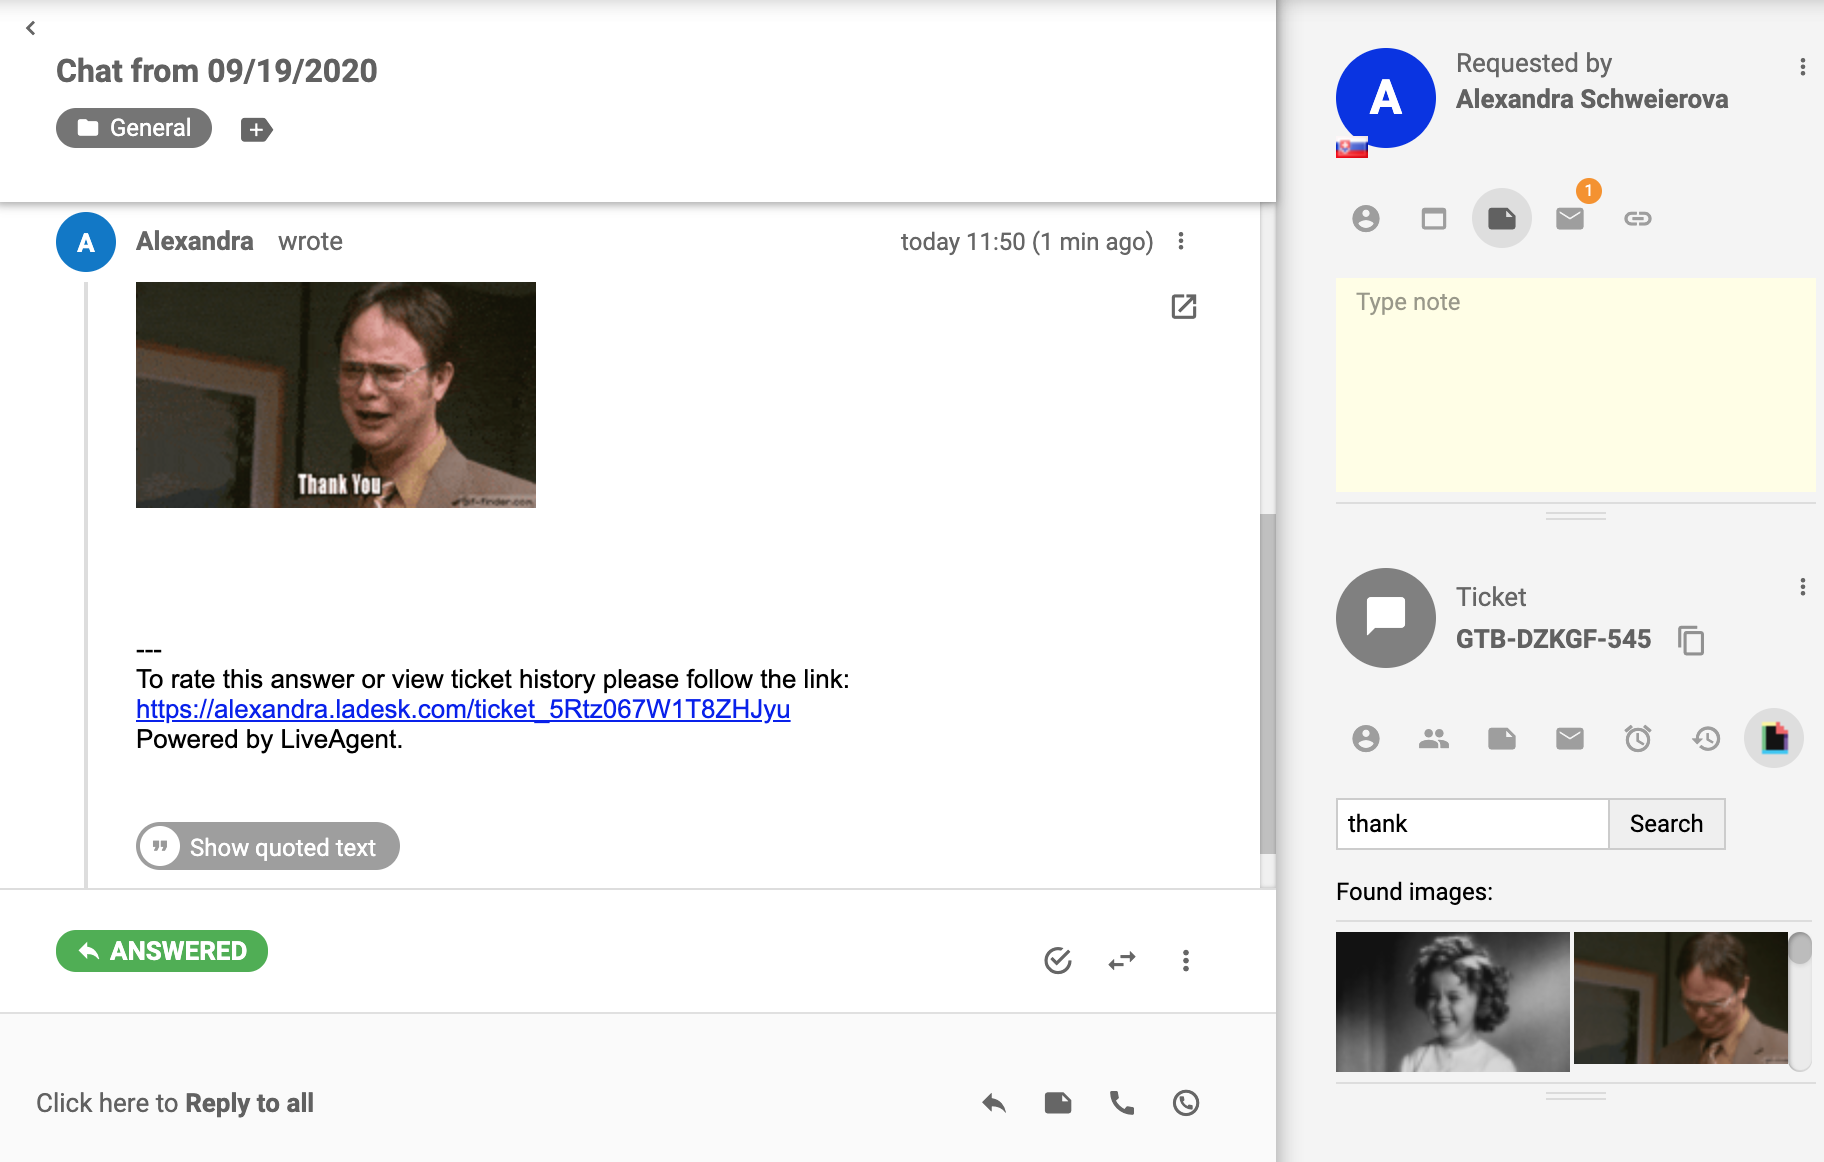Show quoted text in message
The image size is (1824, 1162).
click(268, 846)
